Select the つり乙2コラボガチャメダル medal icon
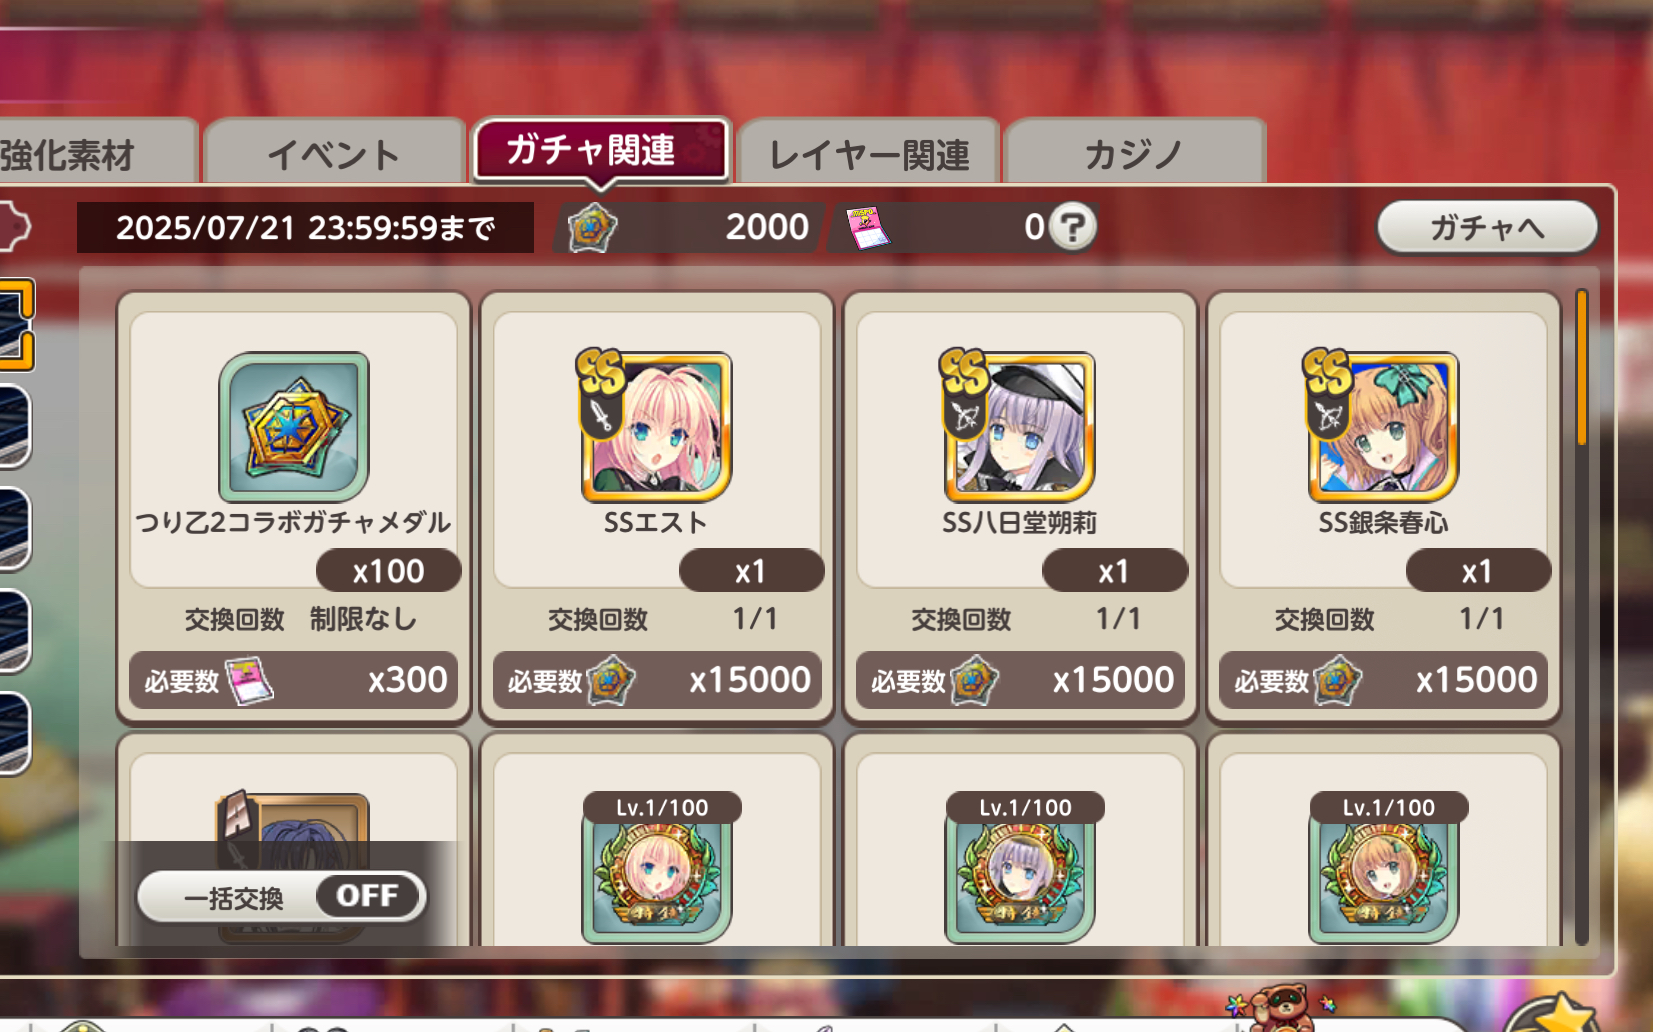The image size is (1653, 1032). [x=294, y=426]
